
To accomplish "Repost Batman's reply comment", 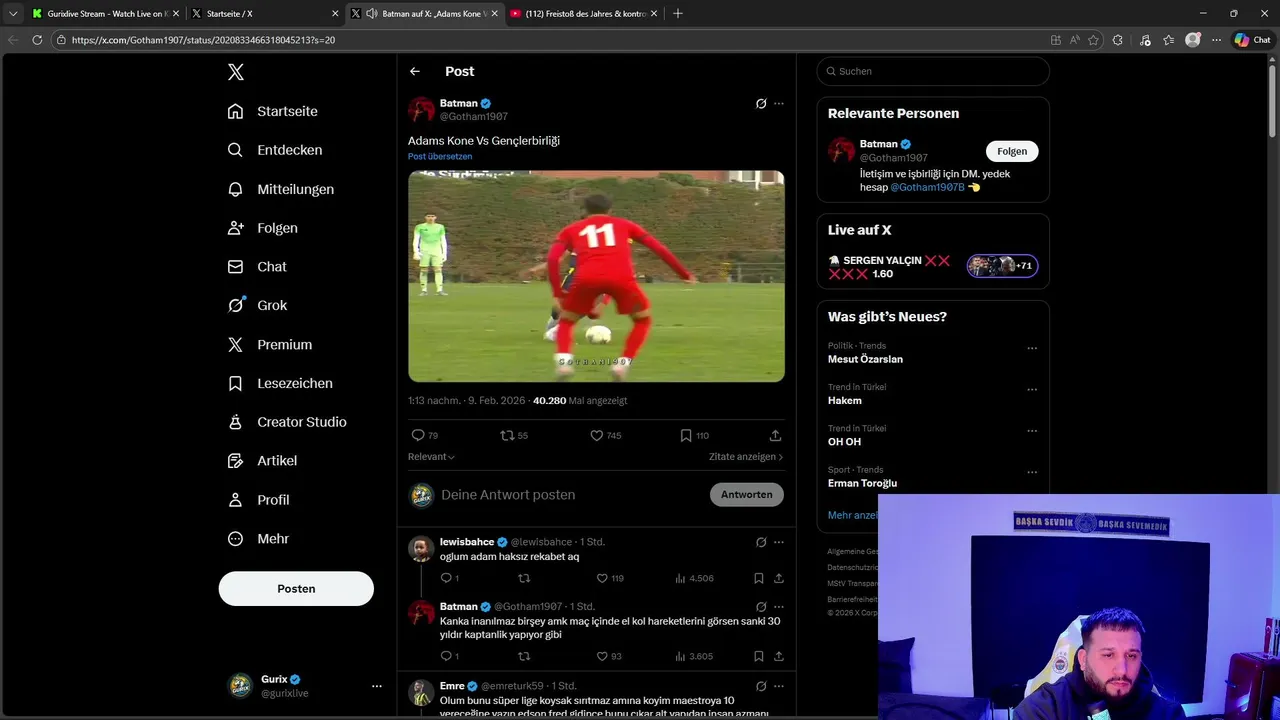I will click(524, 656).
